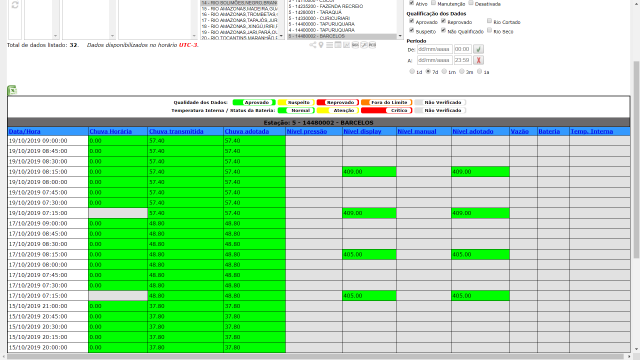Click the list view icon below the station list
640x360 pixels.
[x=329, y=45]
